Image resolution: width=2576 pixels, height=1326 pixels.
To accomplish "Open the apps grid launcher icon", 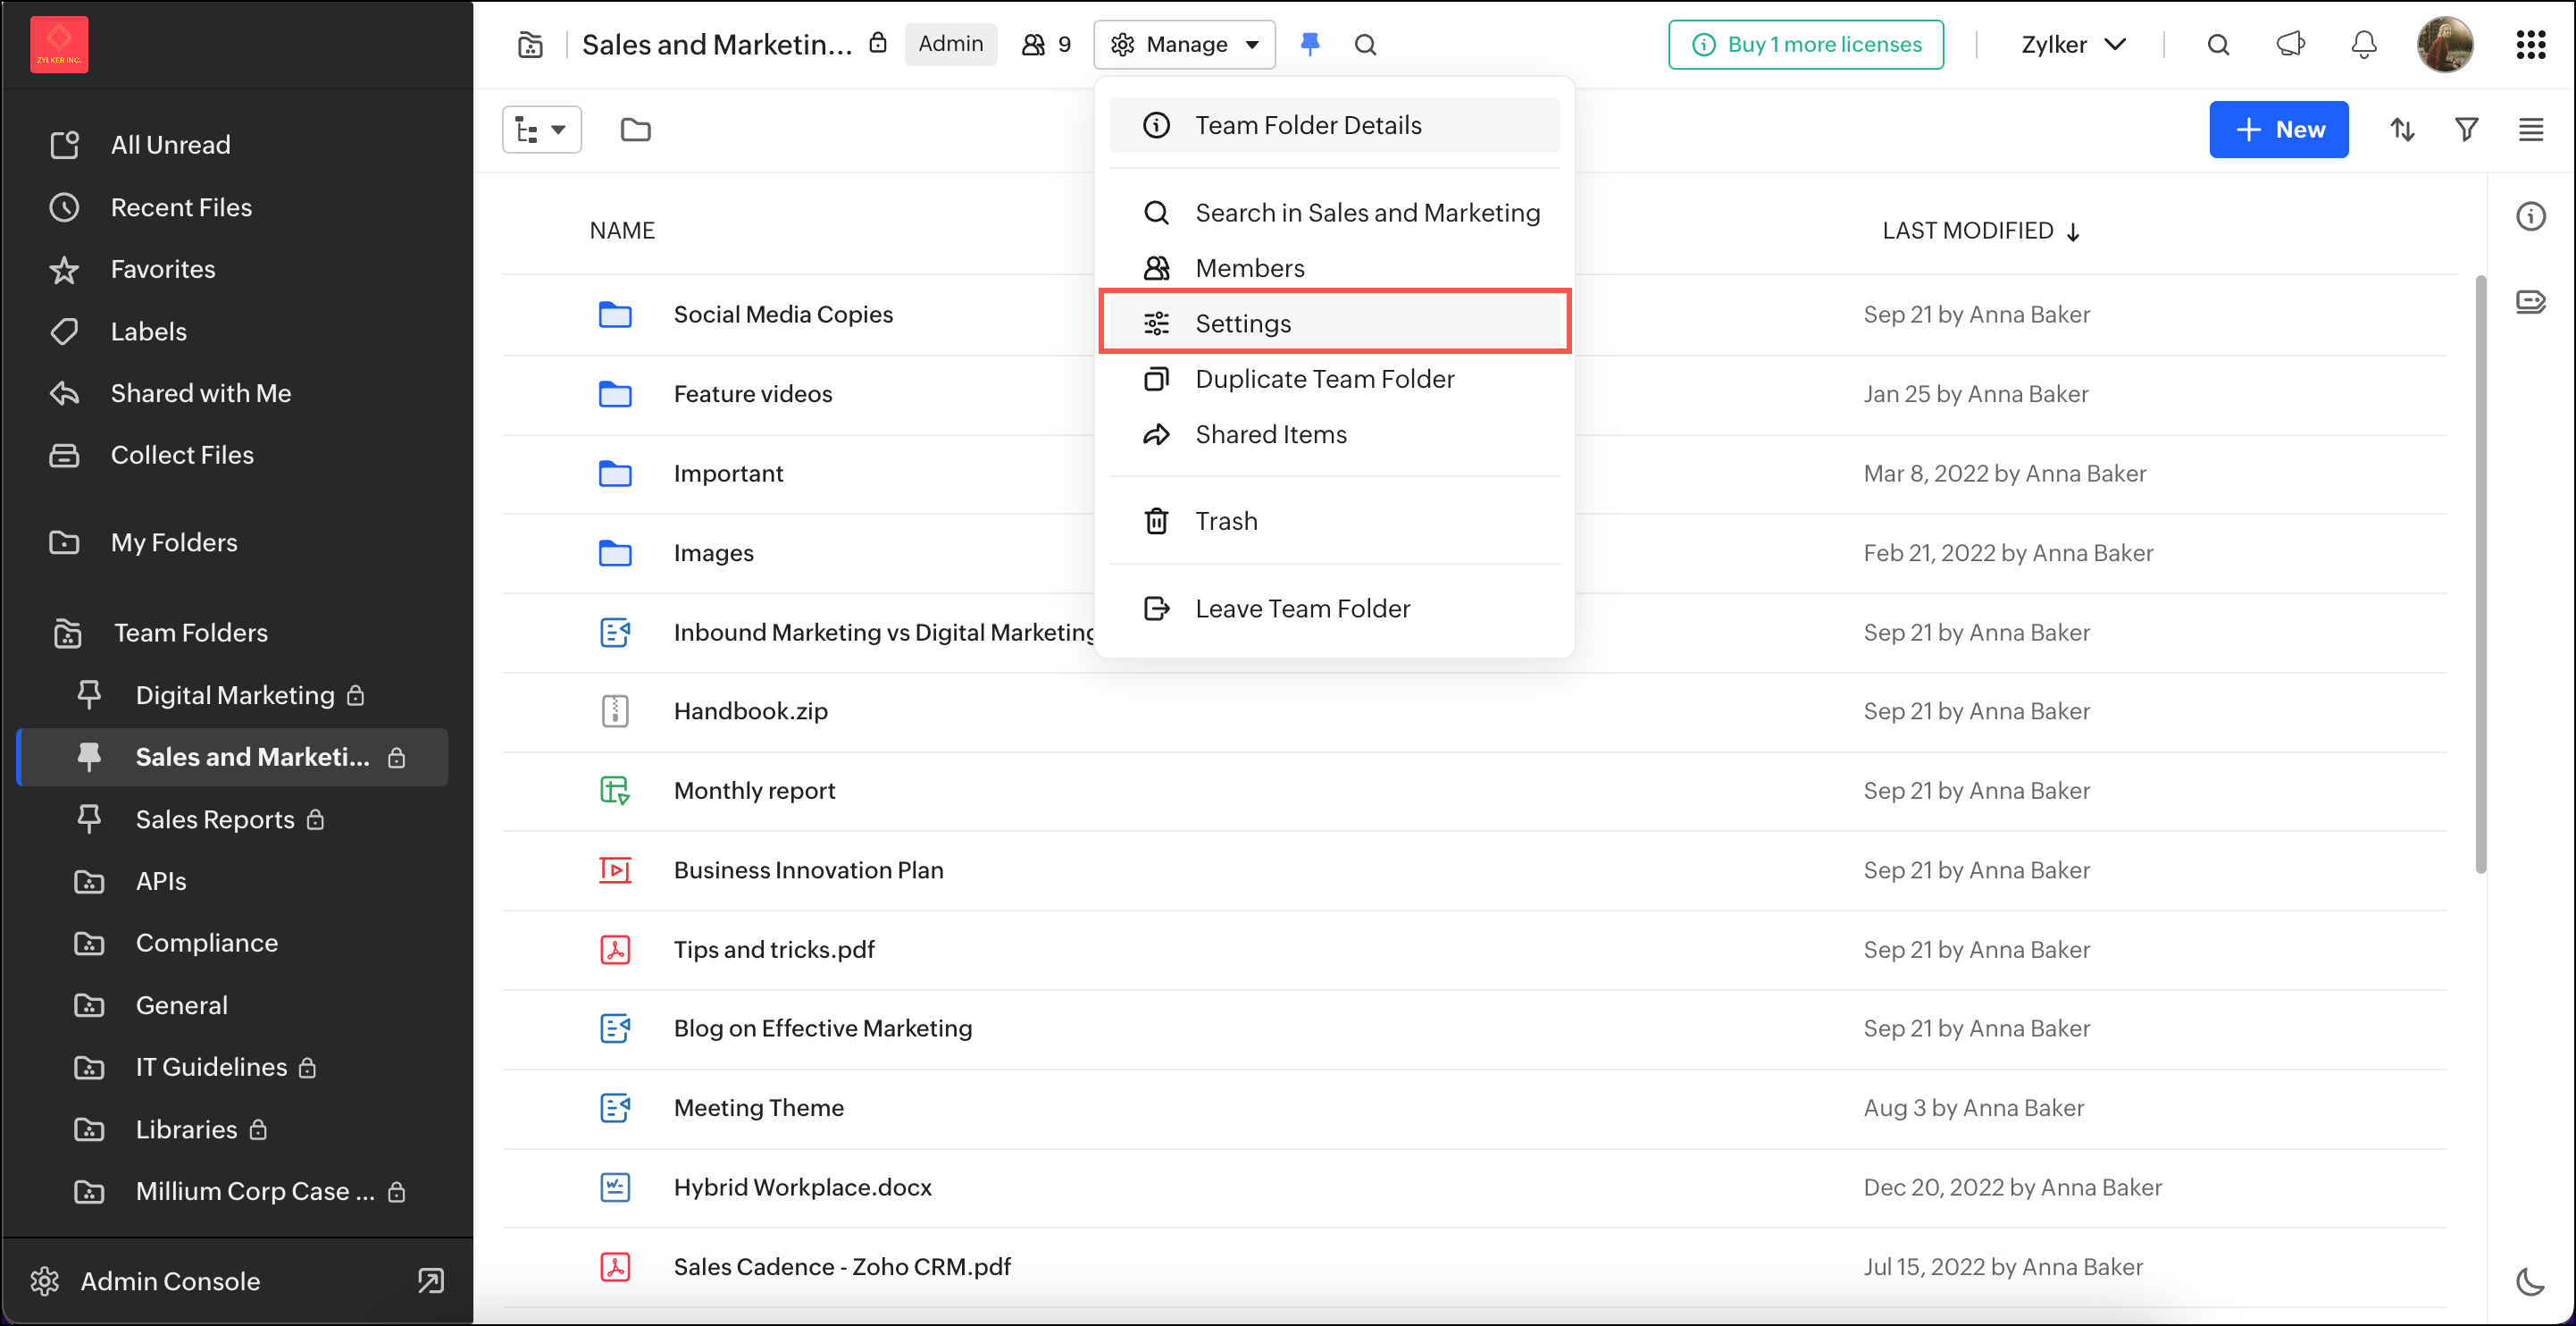I will click(x=2530, y=44).
